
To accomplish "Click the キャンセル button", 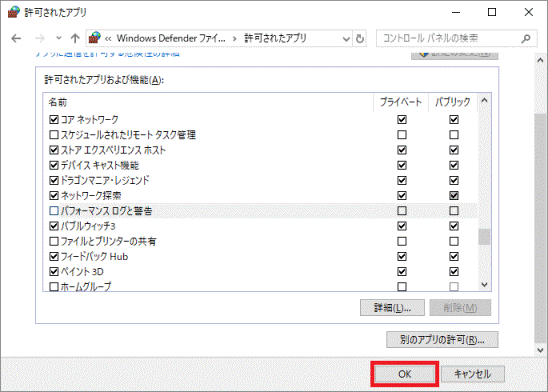I will pos(473,374).
